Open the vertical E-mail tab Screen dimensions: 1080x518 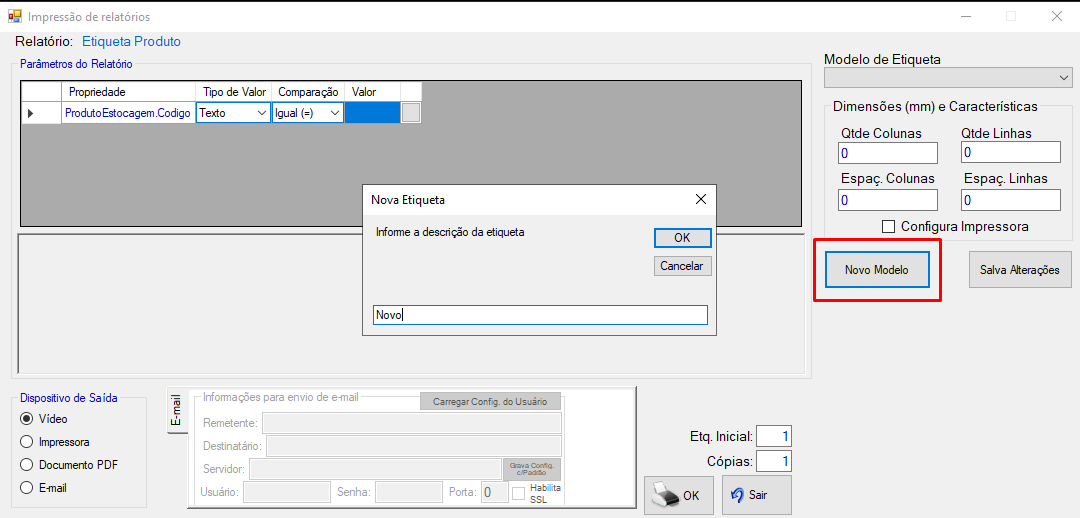[176, 410]
